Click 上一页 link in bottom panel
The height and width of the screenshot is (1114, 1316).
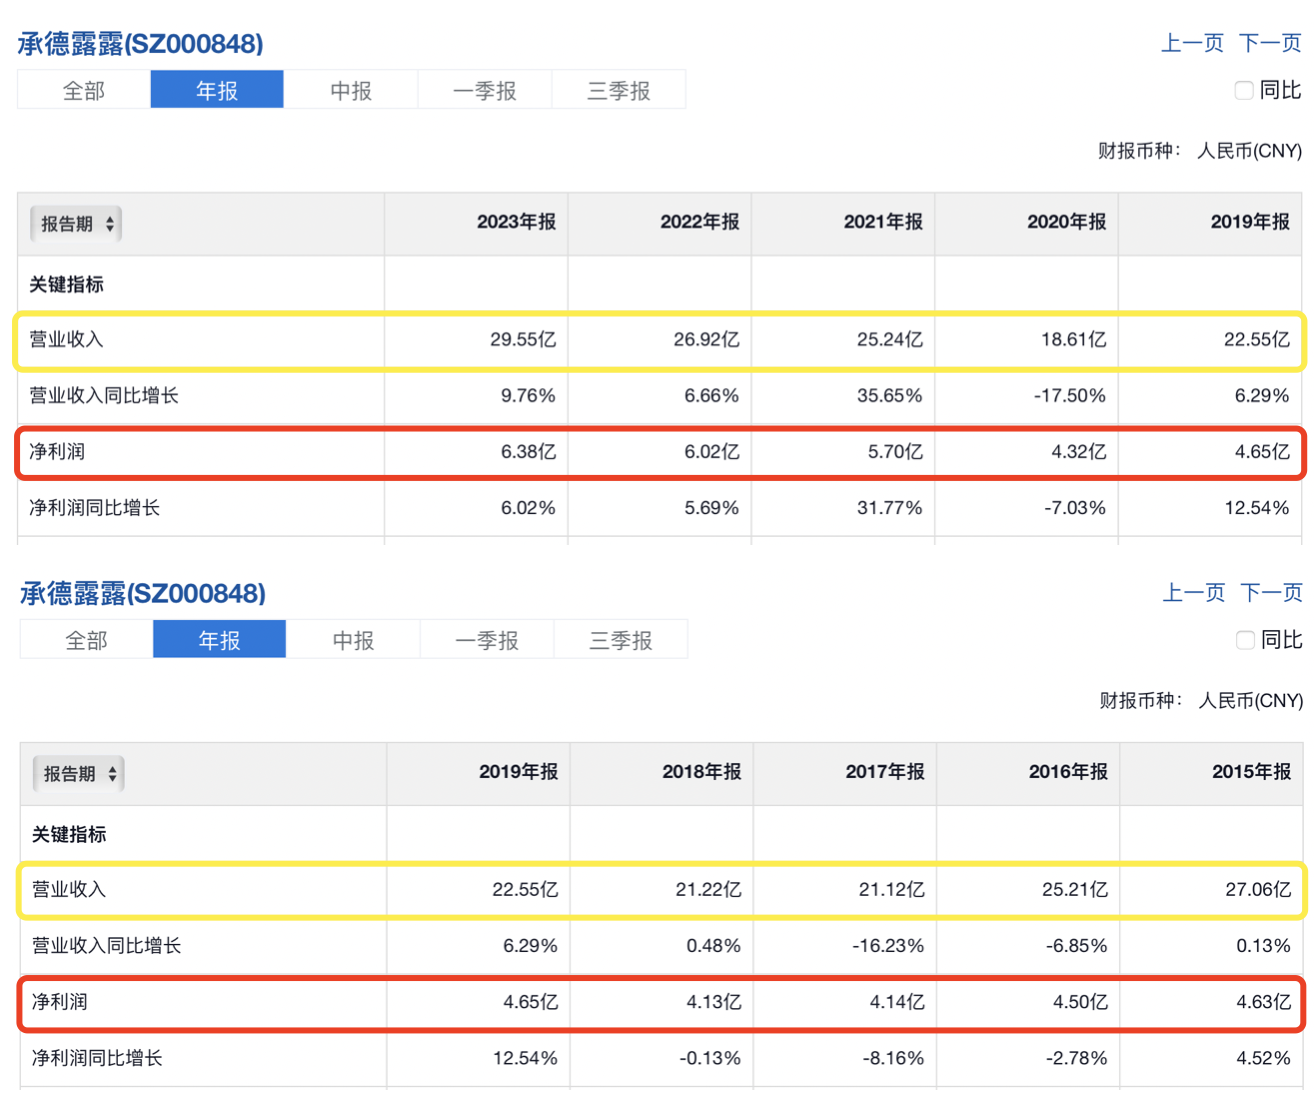coord(1194,593)
